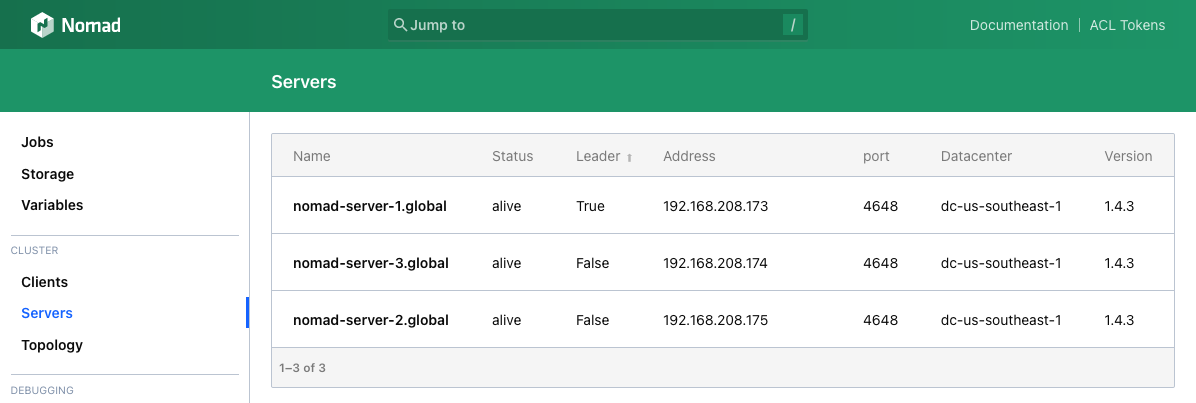Screen dimensions: 1196x403
Task: Sort servers by Status header
Action: (x=512, y=156)
